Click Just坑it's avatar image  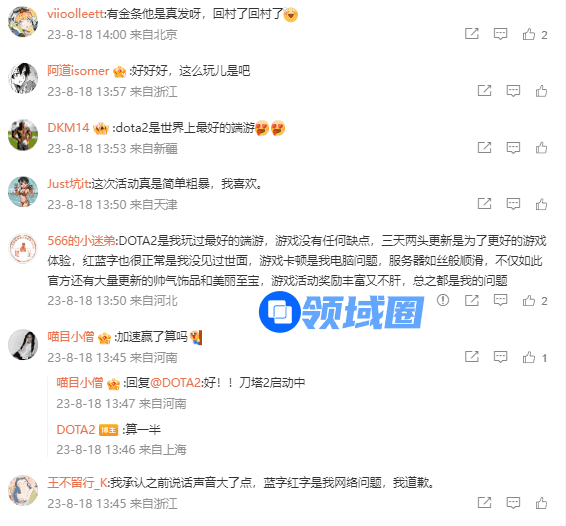tap(23, 192)
